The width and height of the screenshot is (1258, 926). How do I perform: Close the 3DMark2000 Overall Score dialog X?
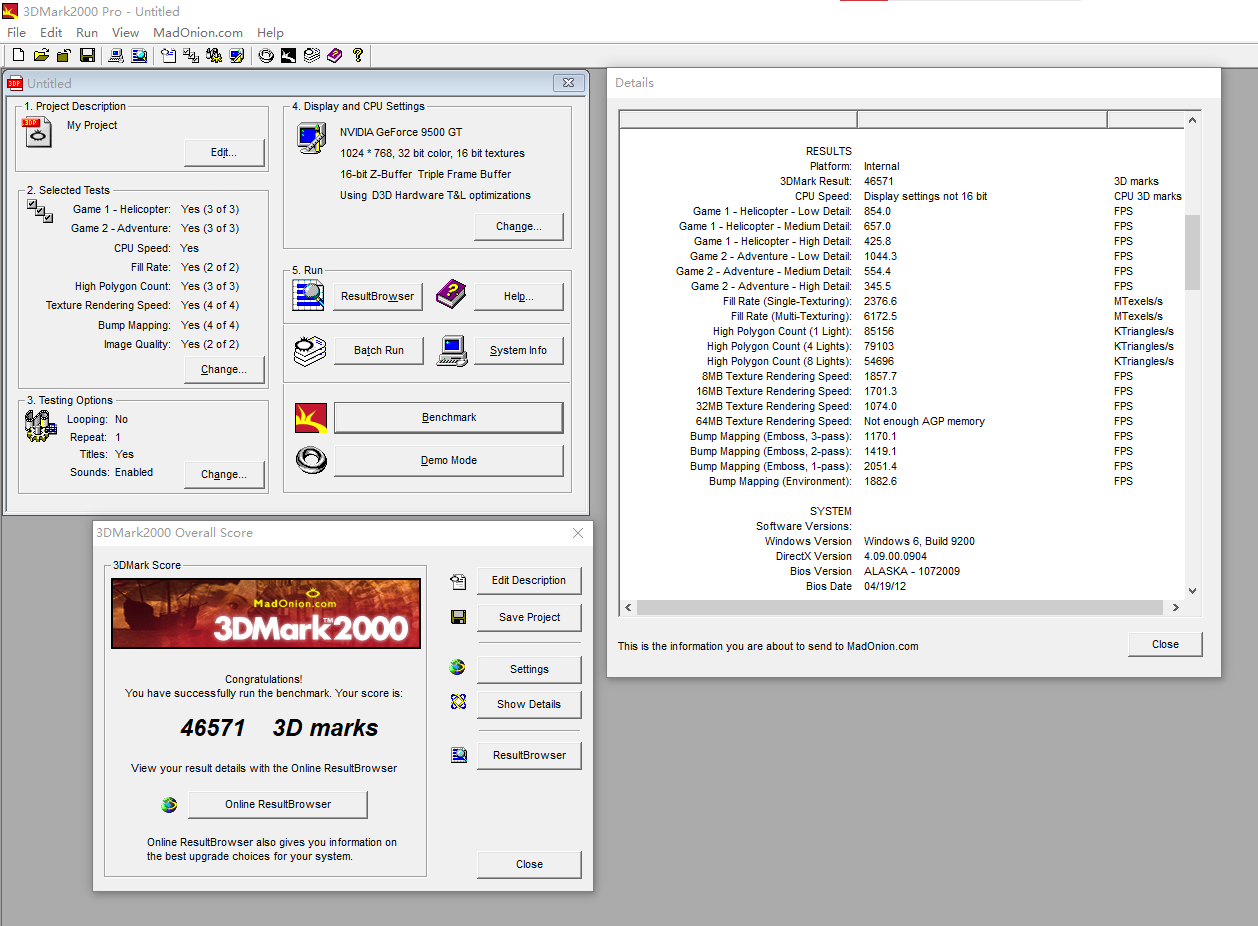click(x=578, y=533)
